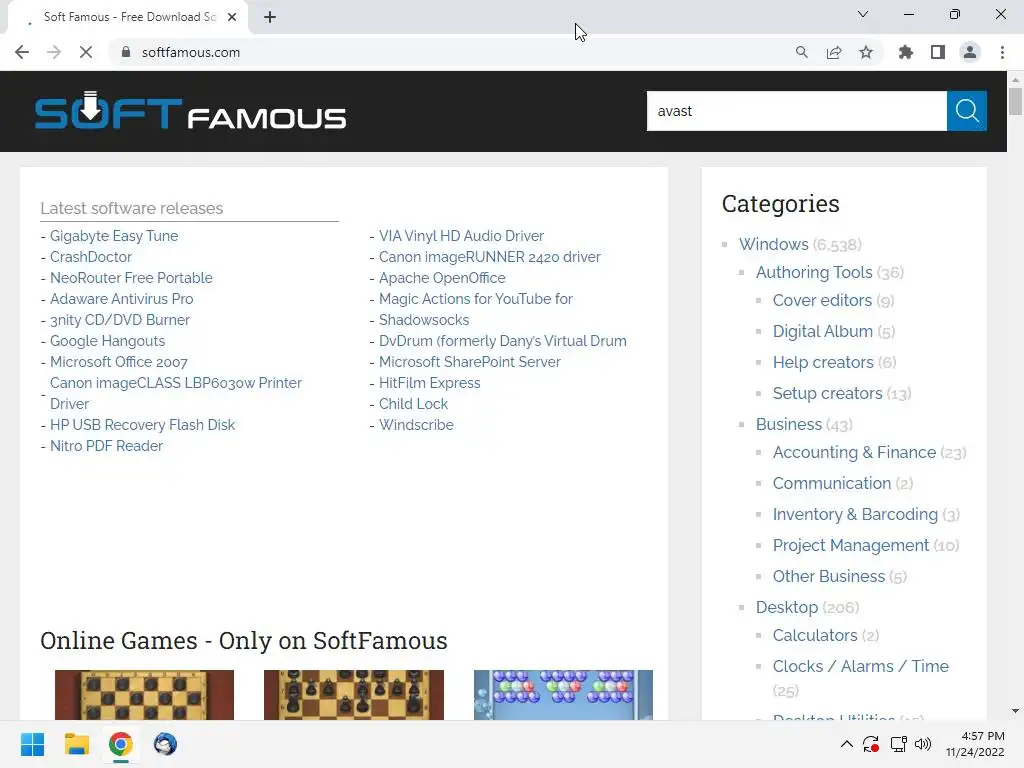Close the Soft Famous tab
The image size is (1024, 768).
[232, 17]
